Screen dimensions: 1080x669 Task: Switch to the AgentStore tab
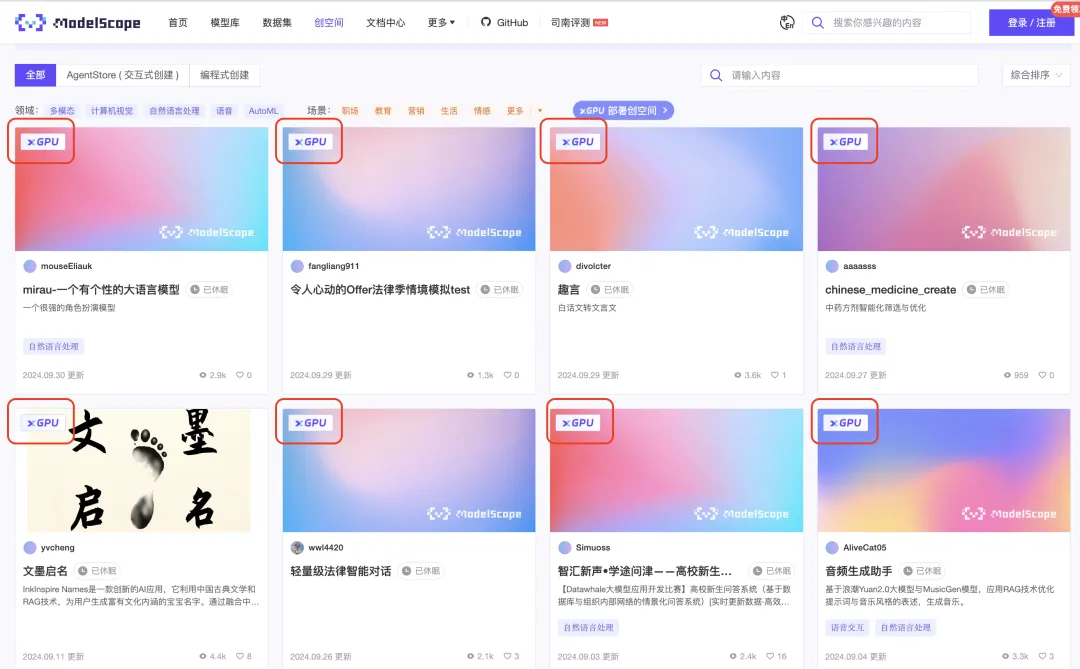124,75
